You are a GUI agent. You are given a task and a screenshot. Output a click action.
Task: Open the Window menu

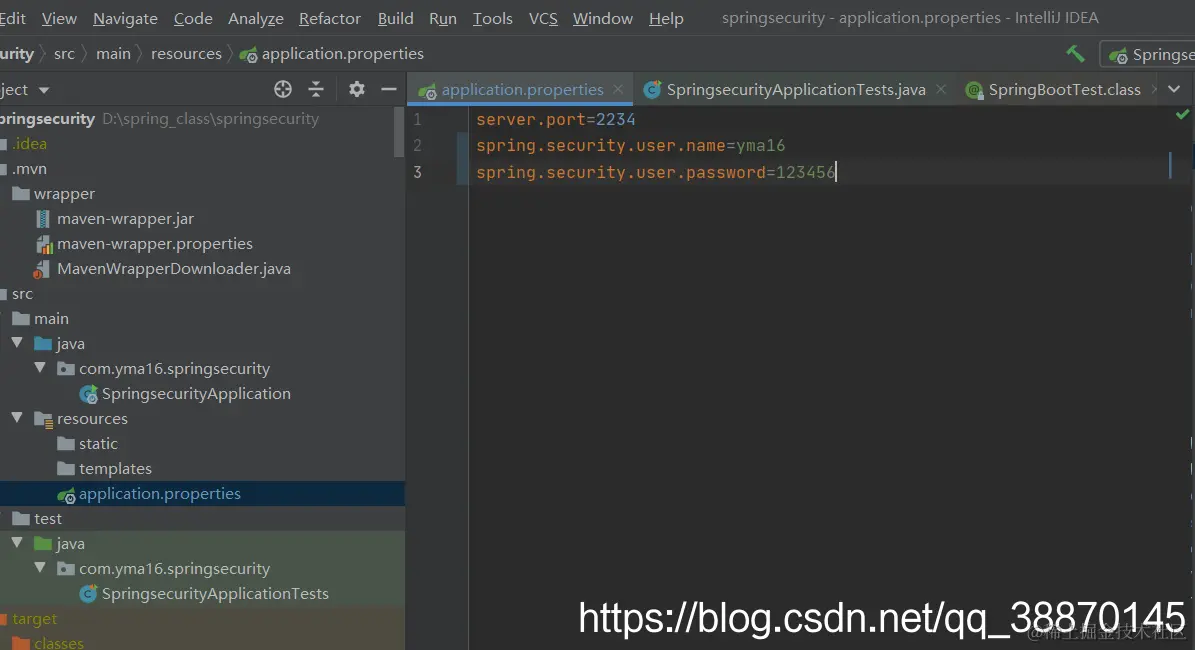pos(602,18)
